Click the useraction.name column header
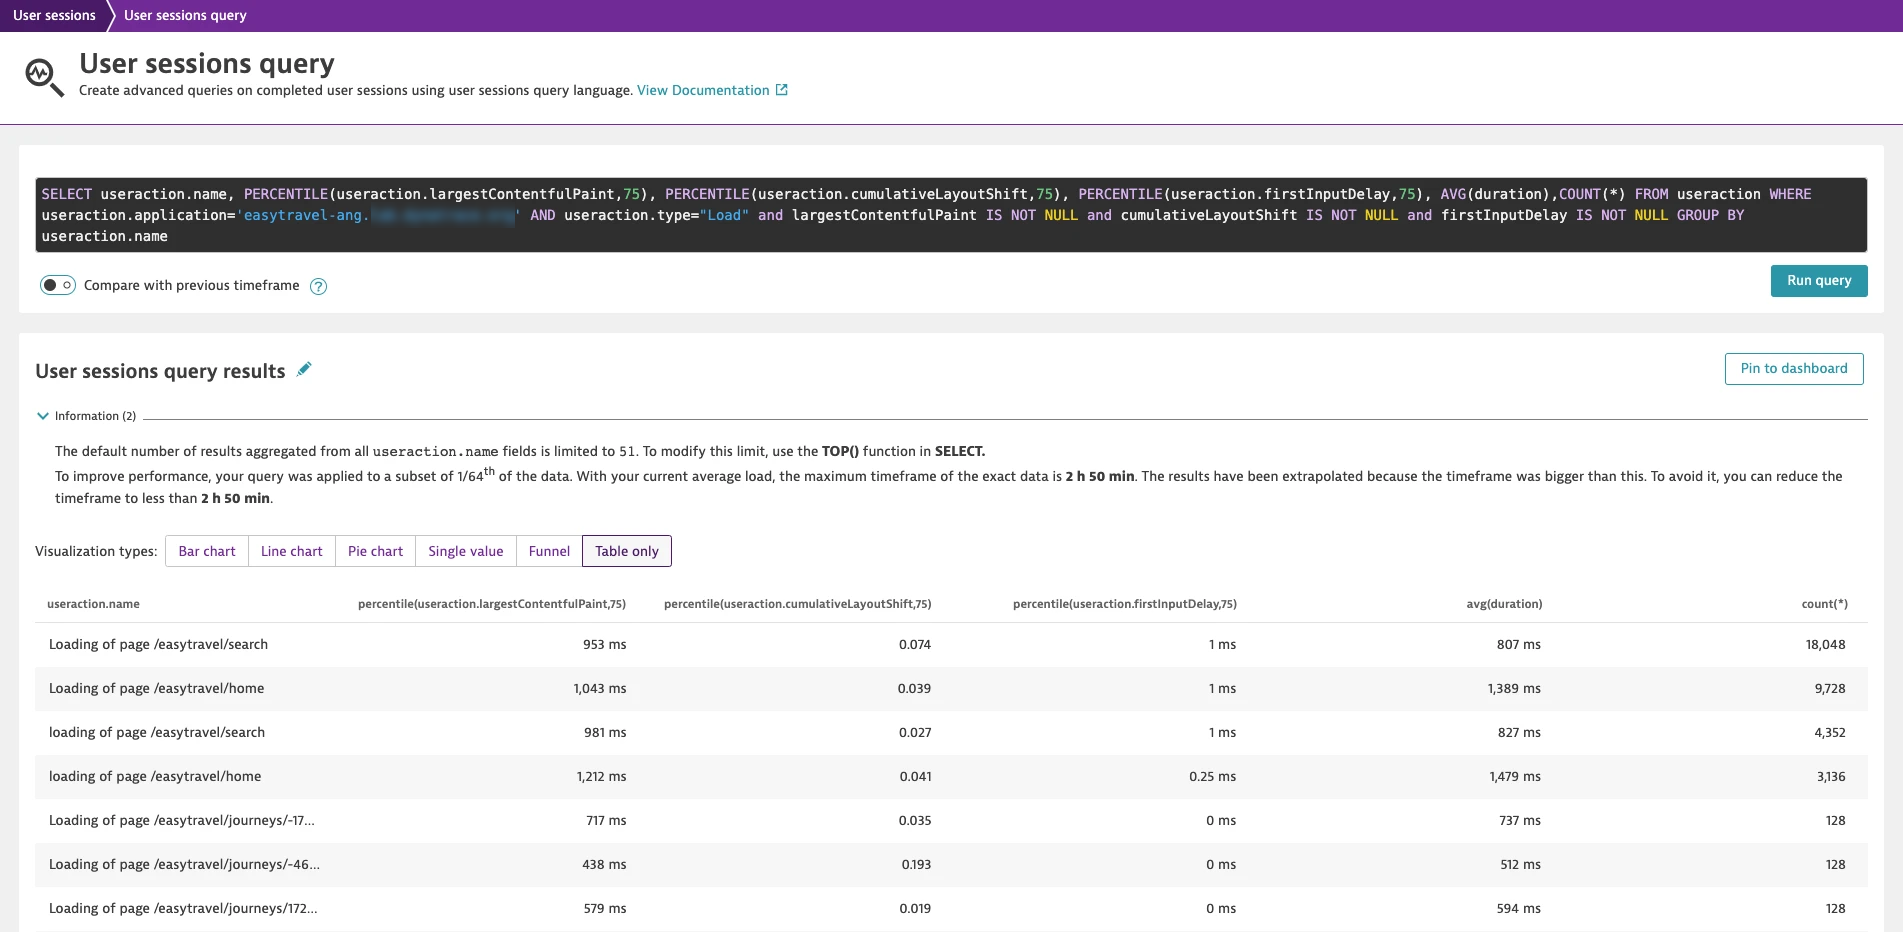Screen dimensions: 1903x932 coord(93,604)
